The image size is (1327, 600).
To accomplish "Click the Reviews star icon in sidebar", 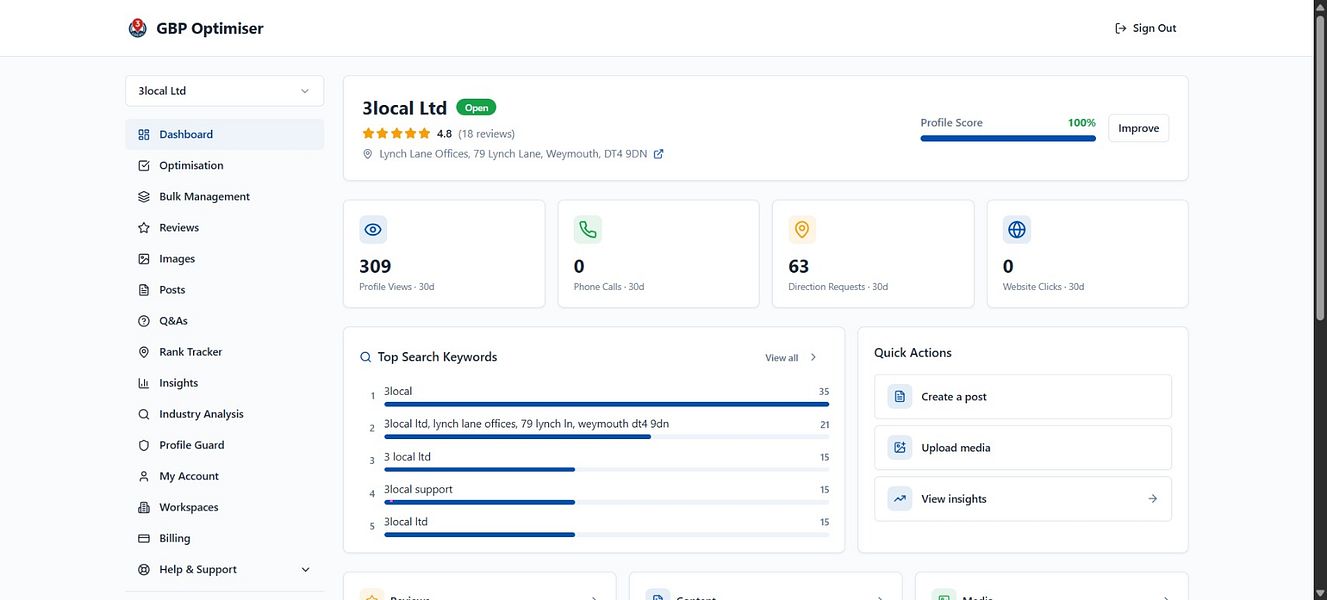I will click(144, 227).
